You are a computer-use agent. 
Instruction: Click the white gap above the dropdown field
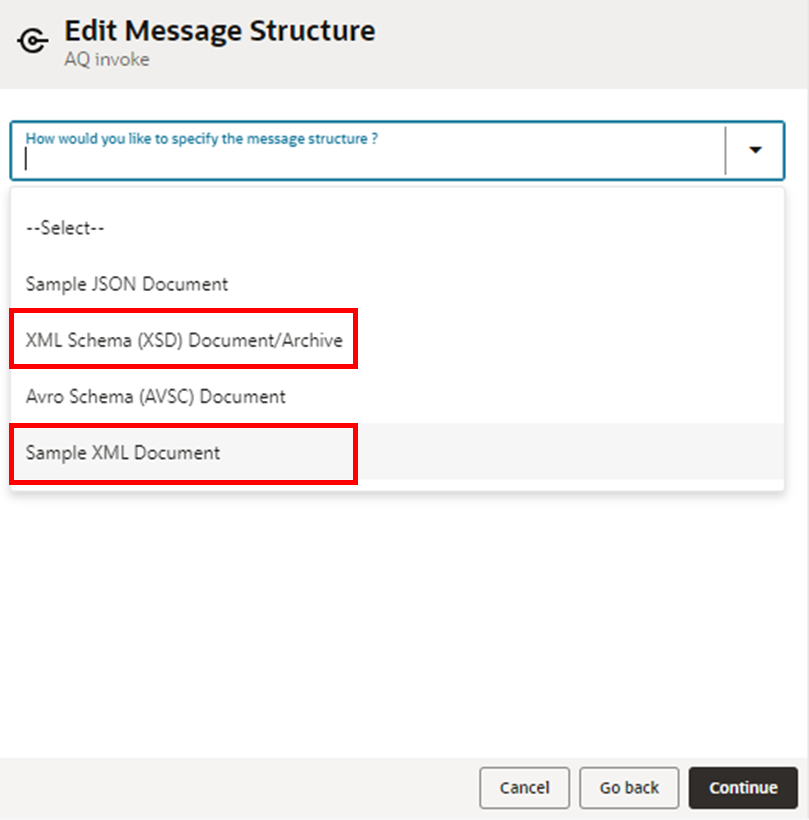400,105
